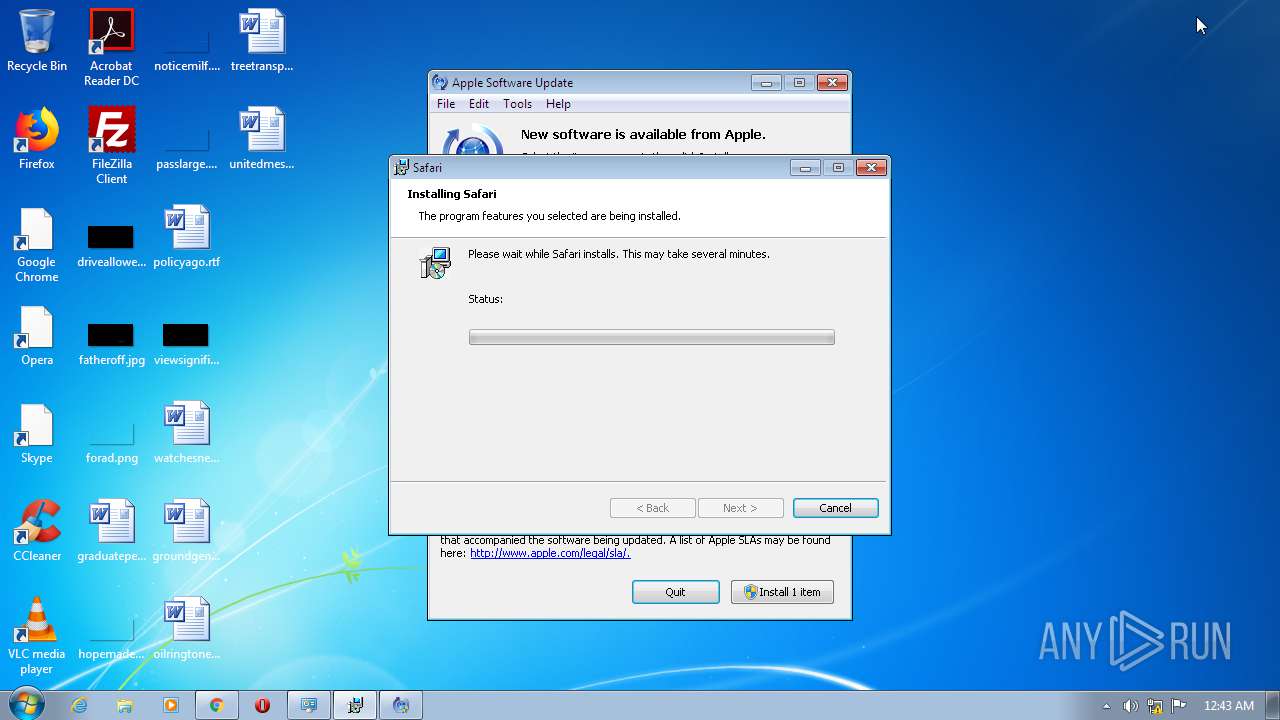Image resolution: width=1280 pixels, height=720 pixels.
Task: Open the Action Center flag icon
Action: pos(1178,706)
